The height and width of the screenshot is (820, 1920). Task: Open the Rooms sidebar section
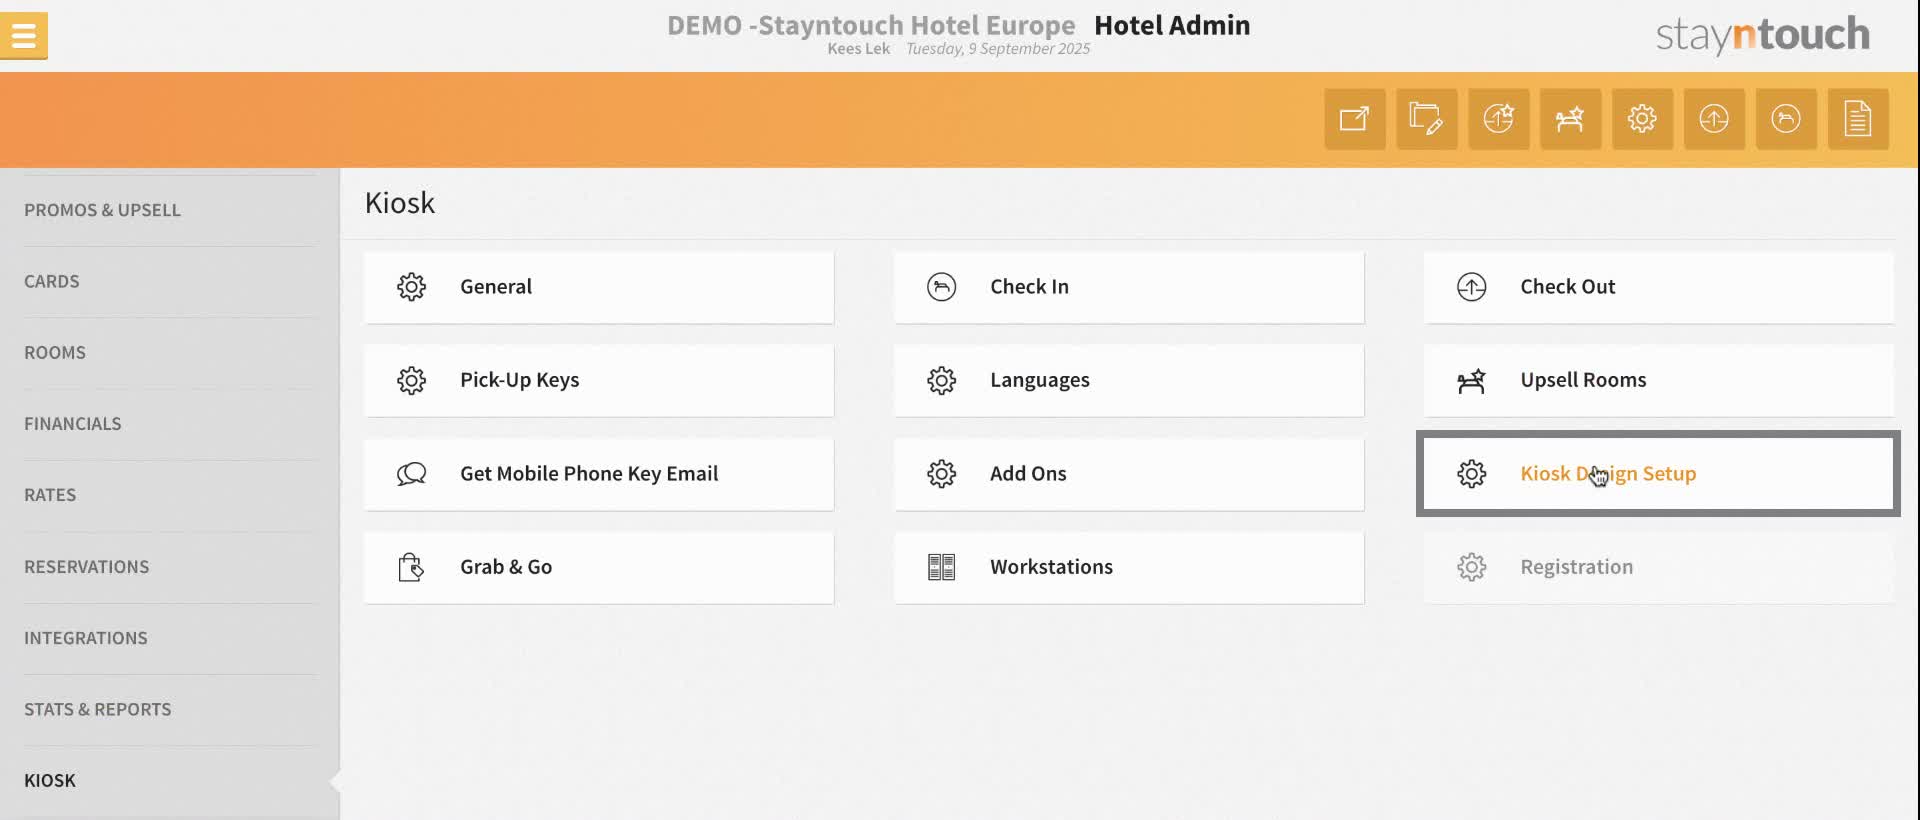[x=170, y=353]
